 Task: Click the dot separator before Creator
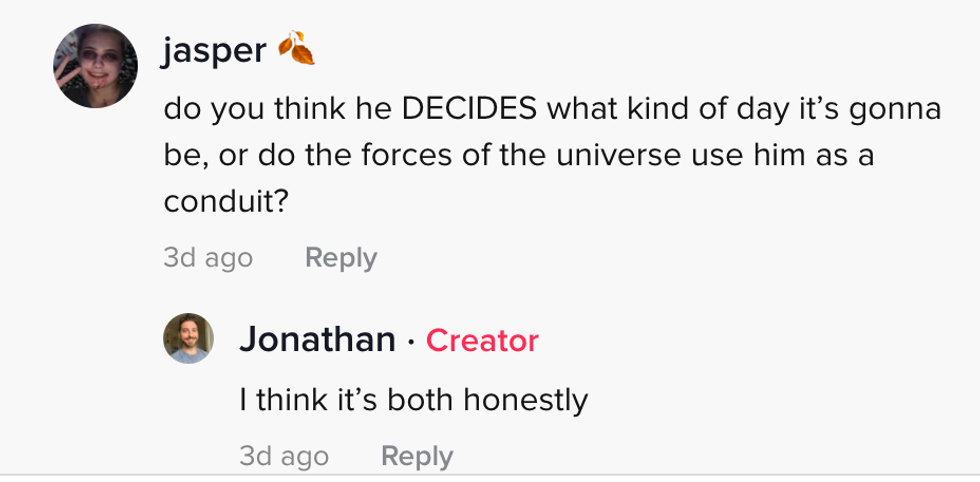click(x=411, y=342)
